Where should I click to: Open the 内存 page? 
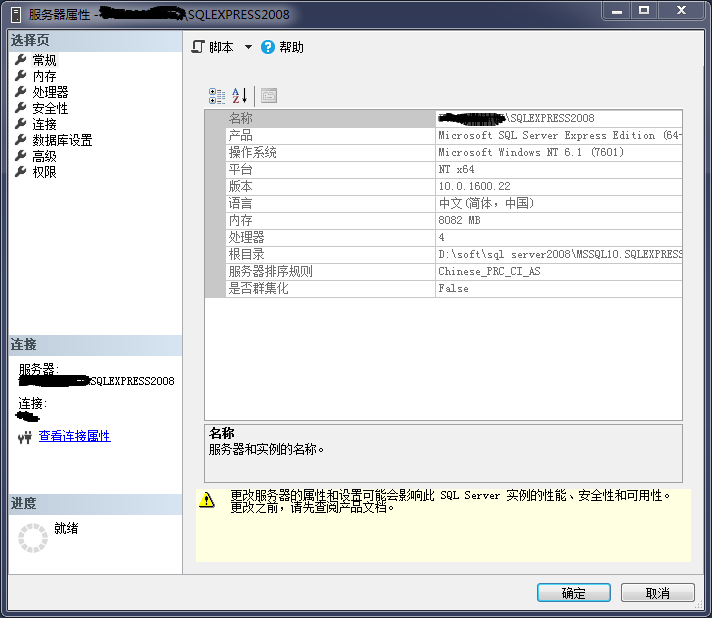44,76
